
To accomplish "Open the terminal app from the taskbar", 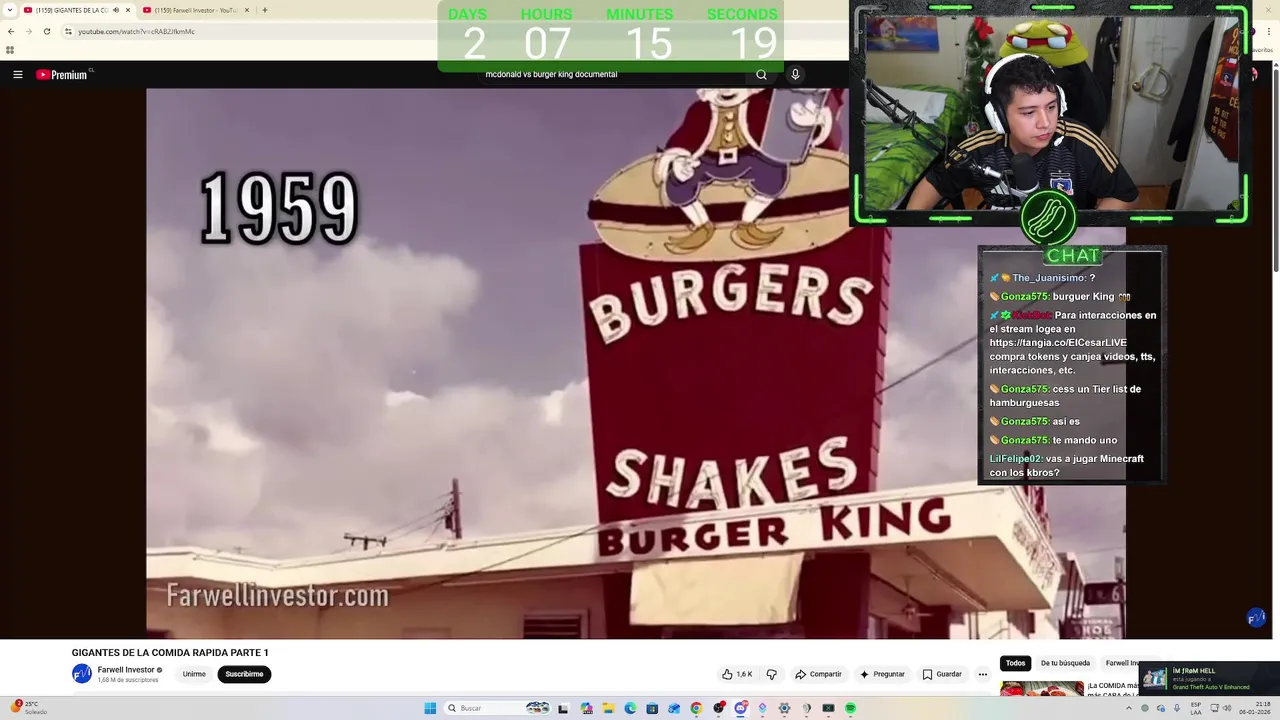I will click(x=828, y=708).
